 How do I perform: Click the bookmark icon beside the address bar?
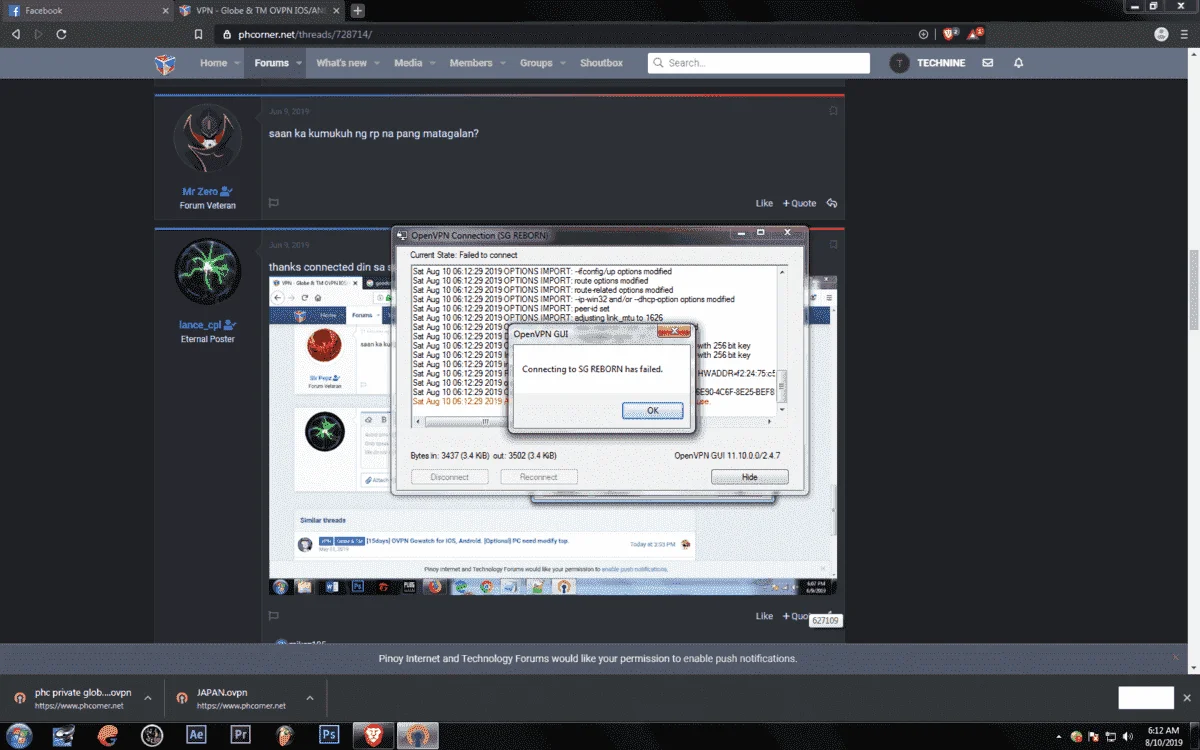pyautogui.click(x=198, y=34)
